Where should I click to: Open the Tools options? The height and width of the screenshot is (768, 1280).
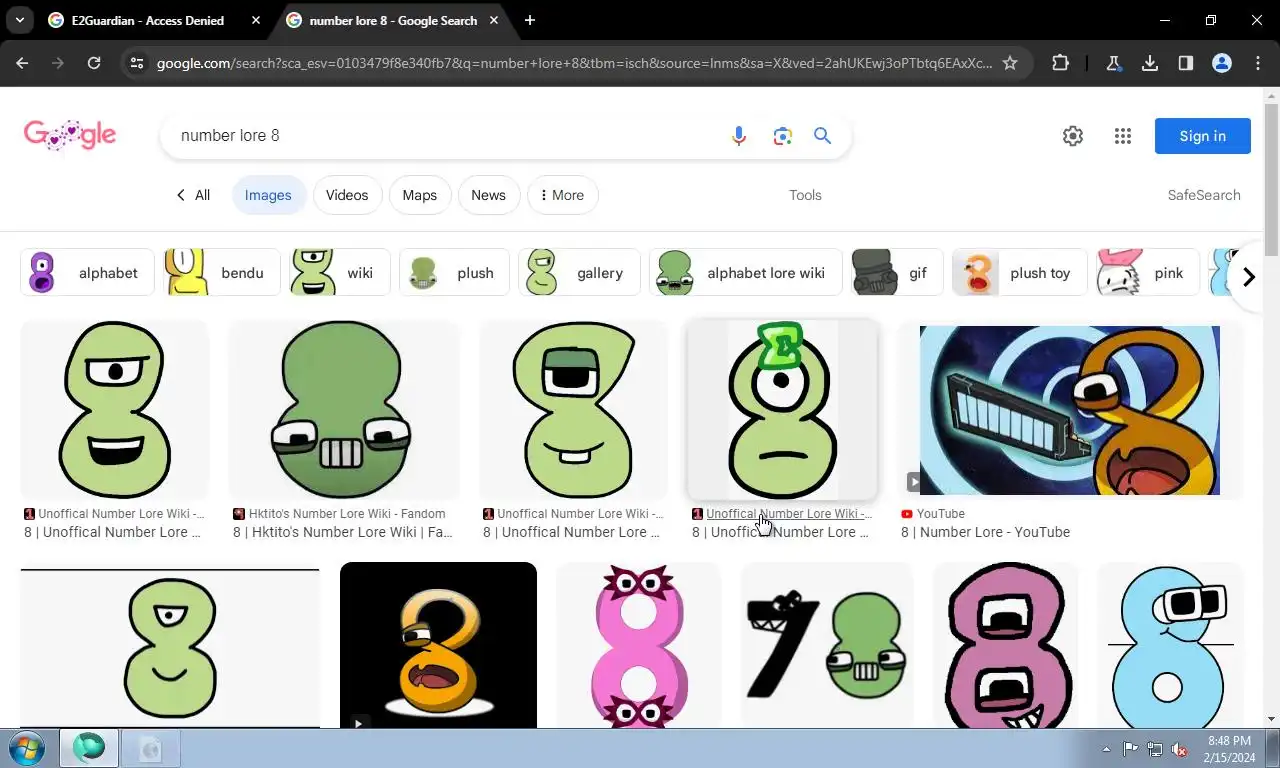[805, 195]
